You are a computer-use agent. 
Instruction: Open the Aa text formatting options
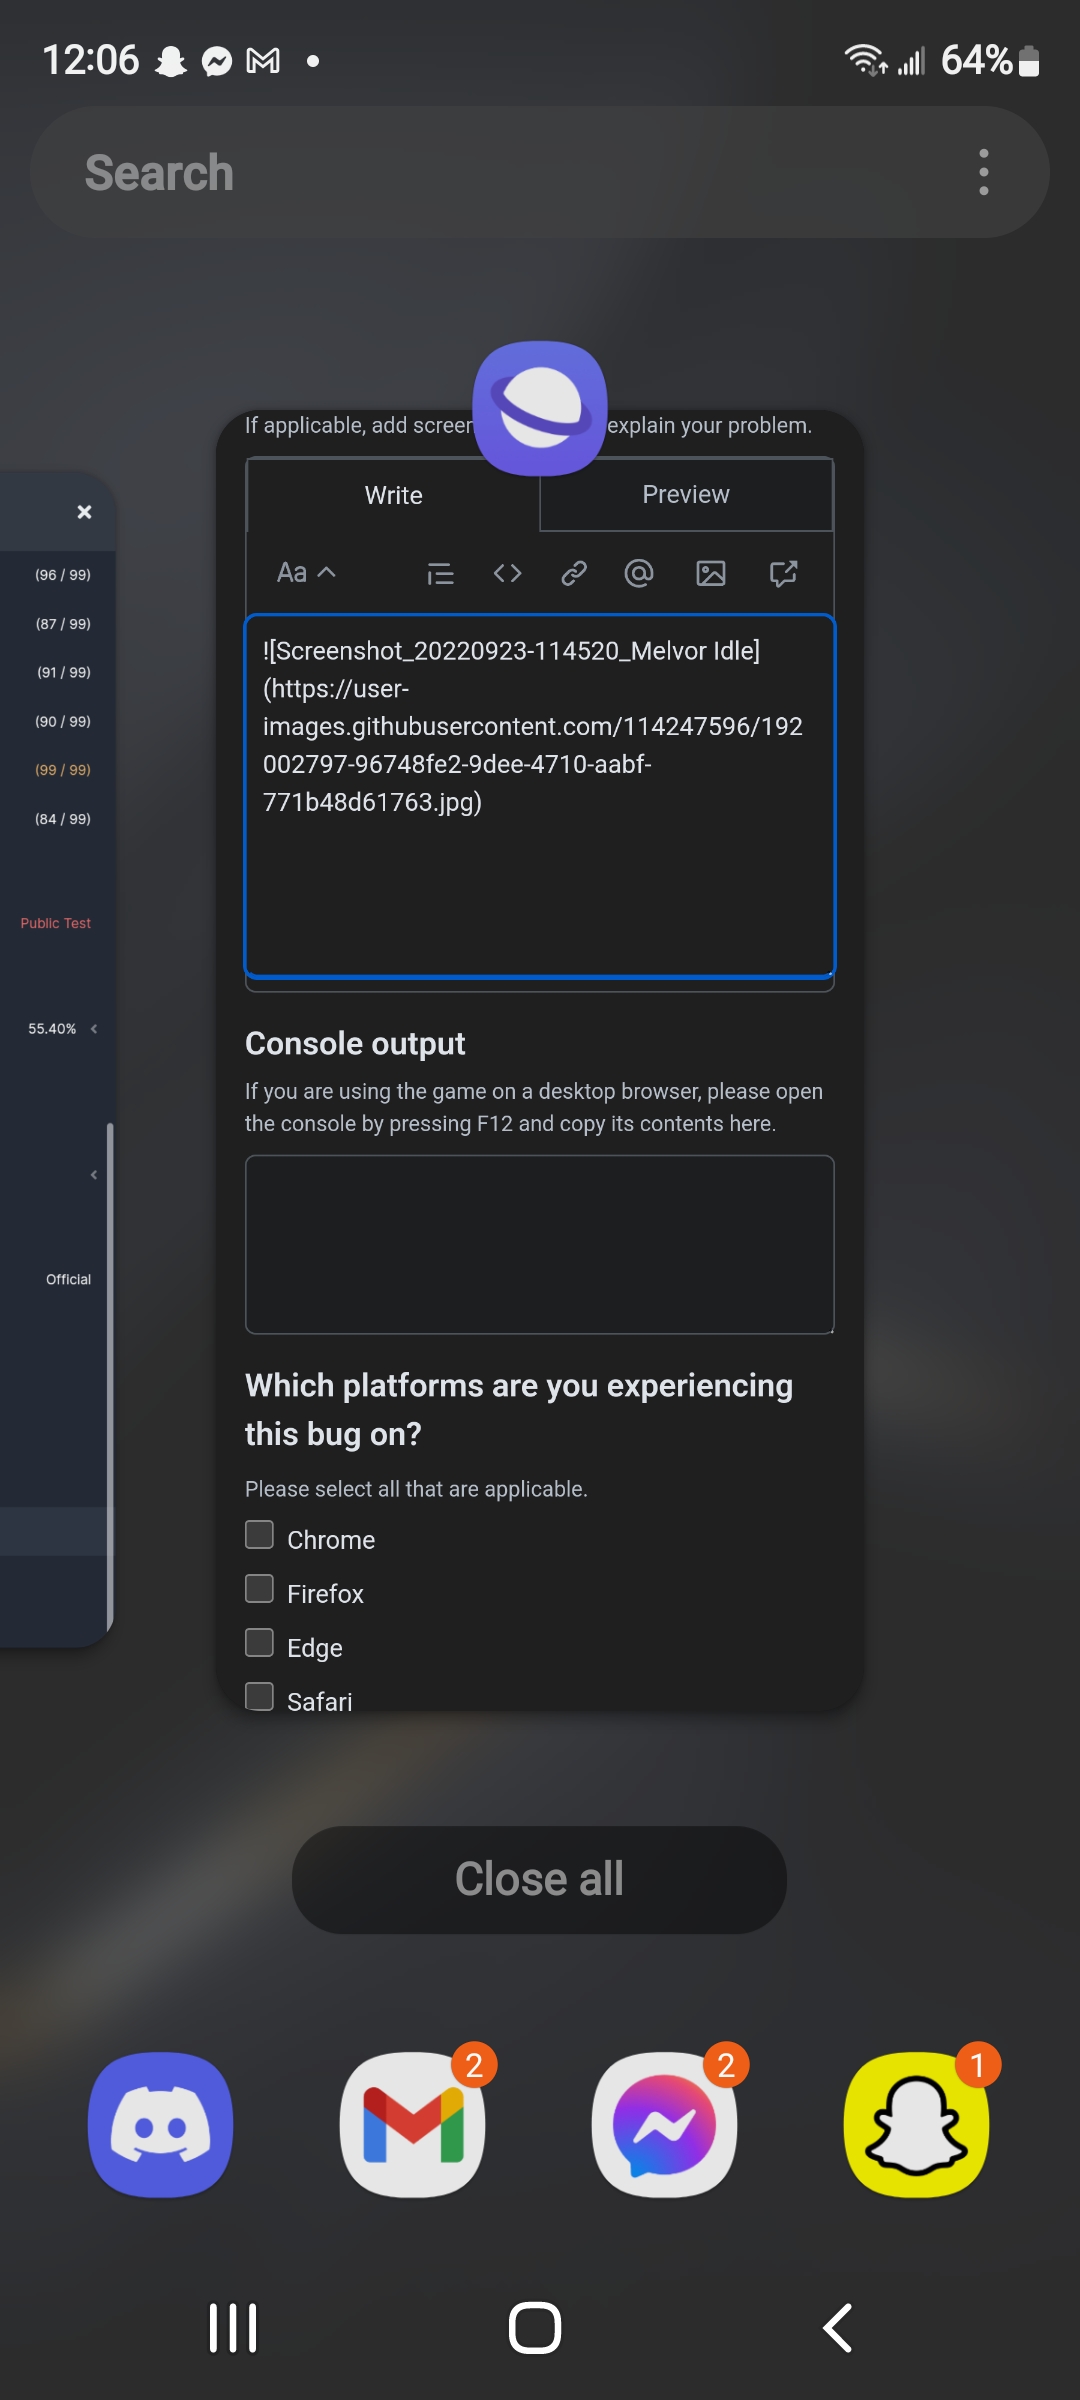[291, 573]
